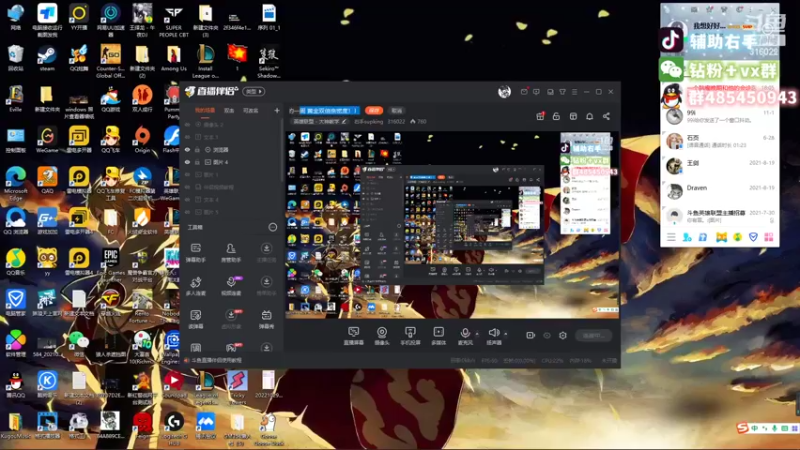The width and height of the screenshot is (800, 450).
Task: Open stream settings gear icon
Action: tap(563, 335)
